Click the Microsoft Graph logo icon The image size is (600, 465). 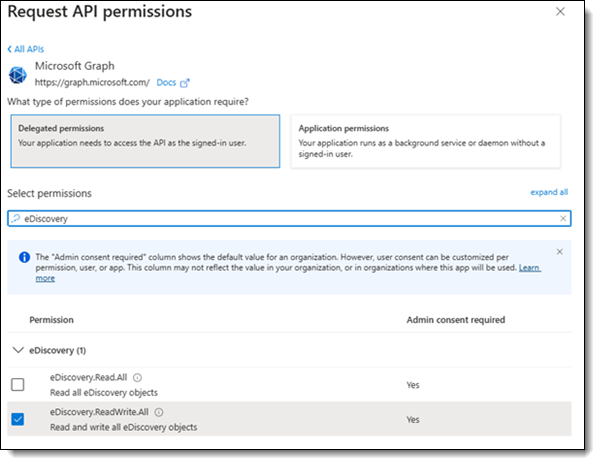(18, 75)
